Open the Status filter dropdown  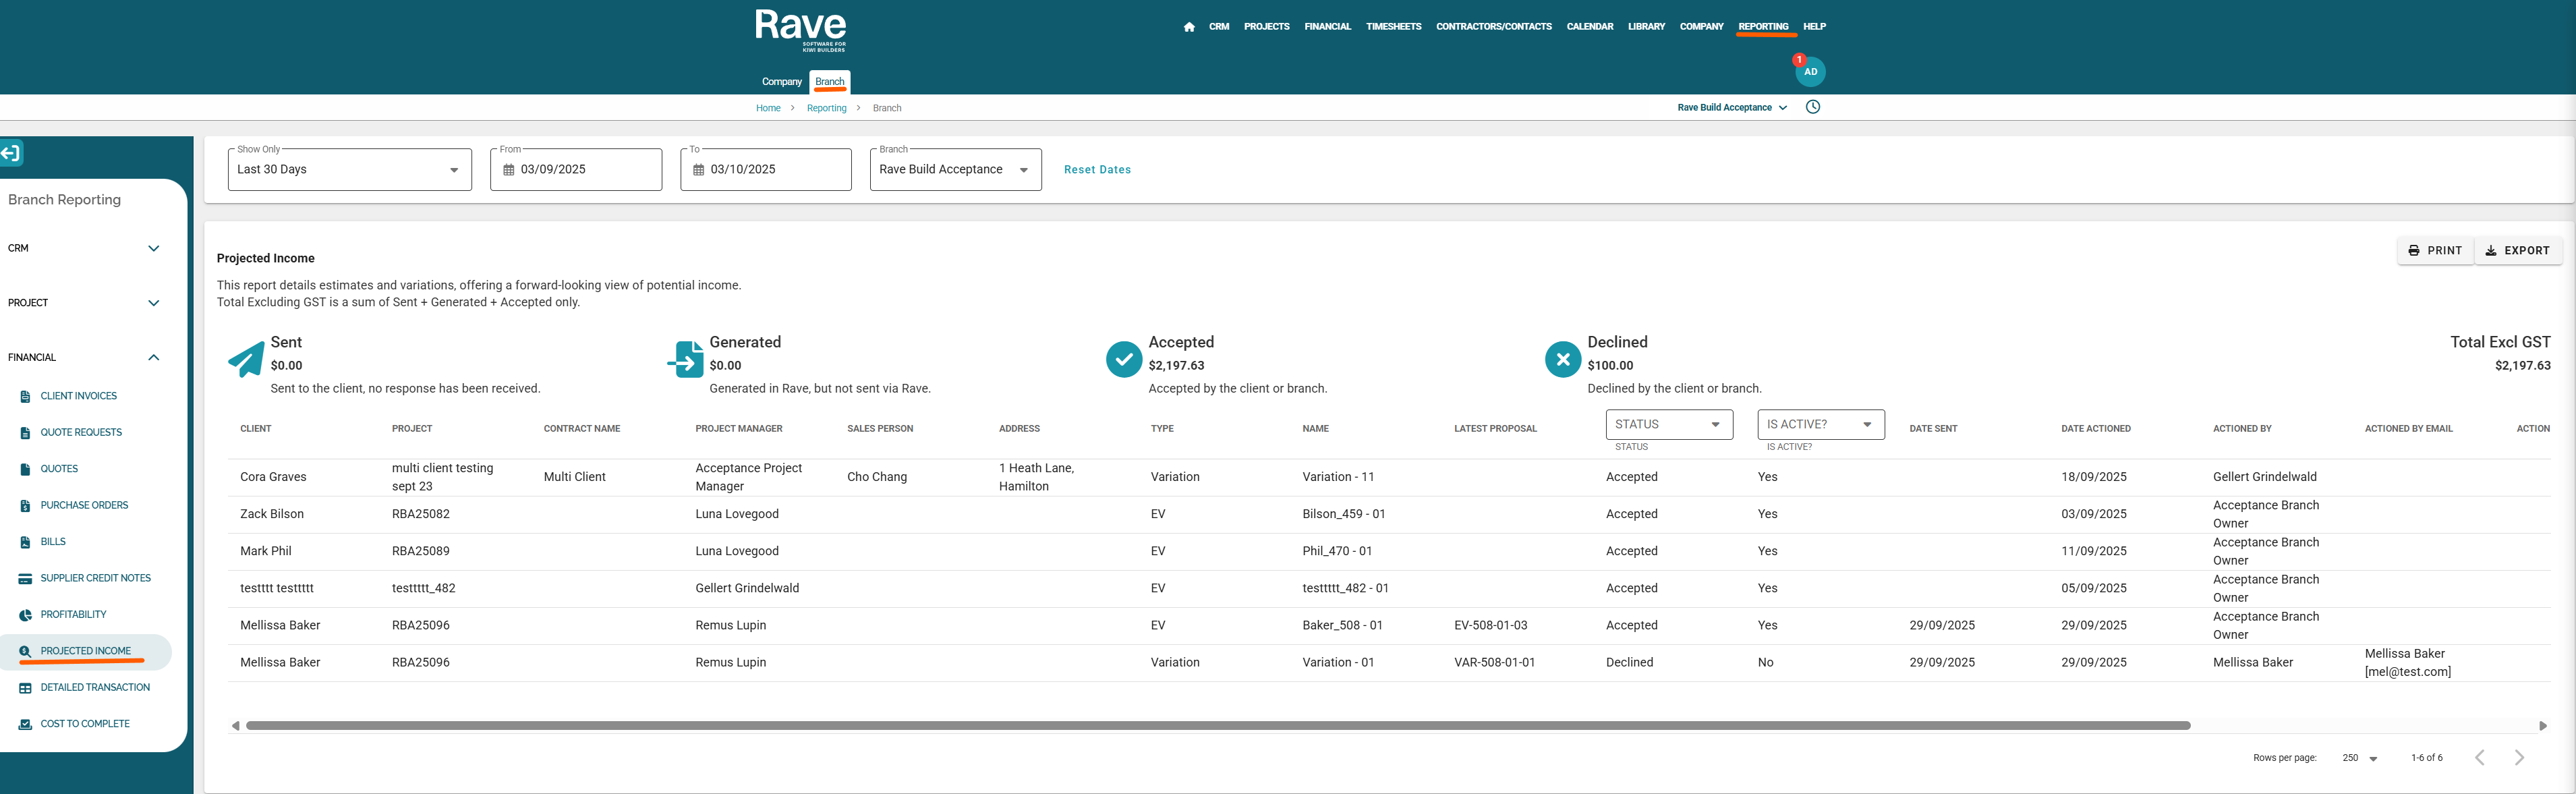point(1668,425)
